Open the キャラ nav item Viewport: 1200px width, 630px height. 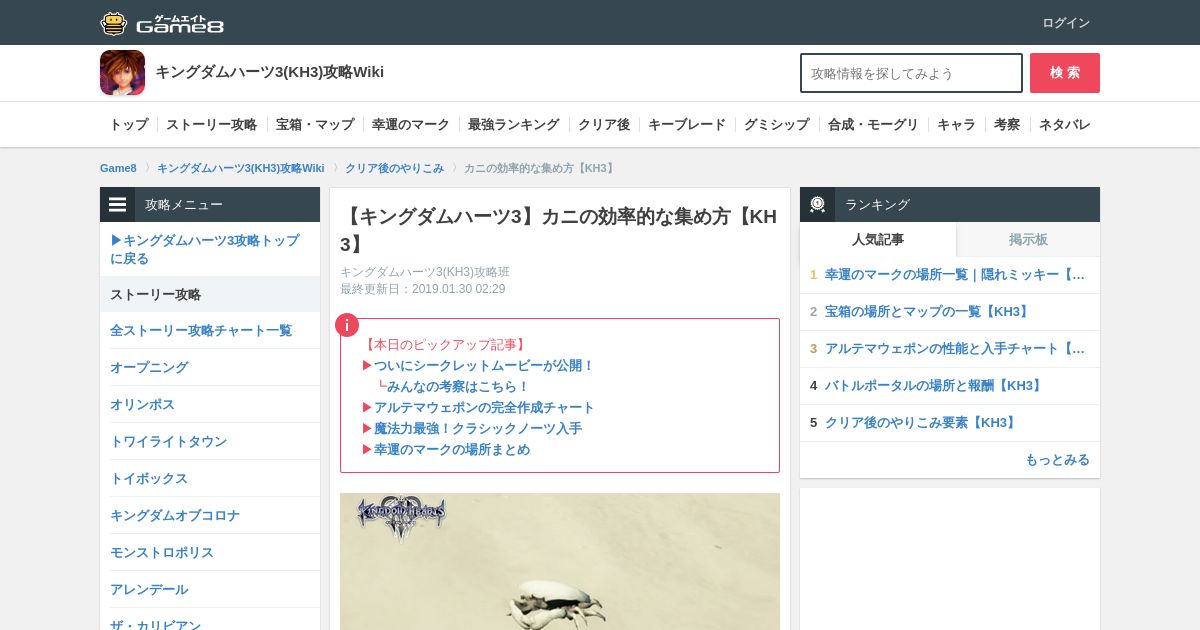point(956,125)
